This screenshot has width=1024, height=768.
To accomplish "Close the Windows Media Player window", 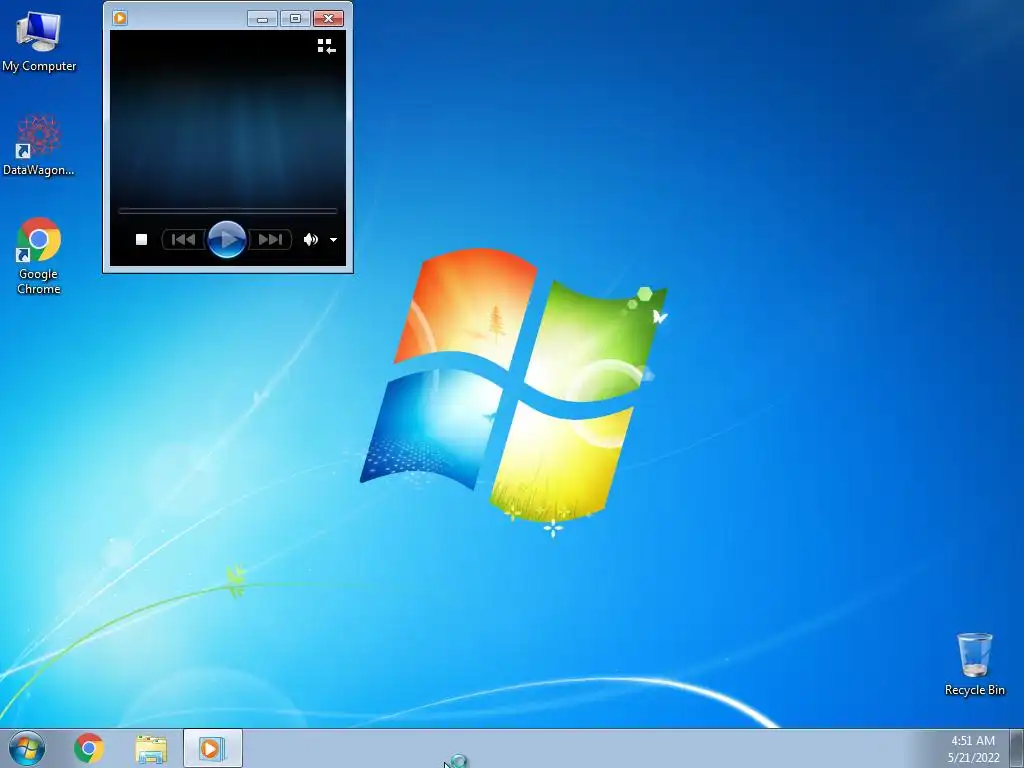I will 328,18.
